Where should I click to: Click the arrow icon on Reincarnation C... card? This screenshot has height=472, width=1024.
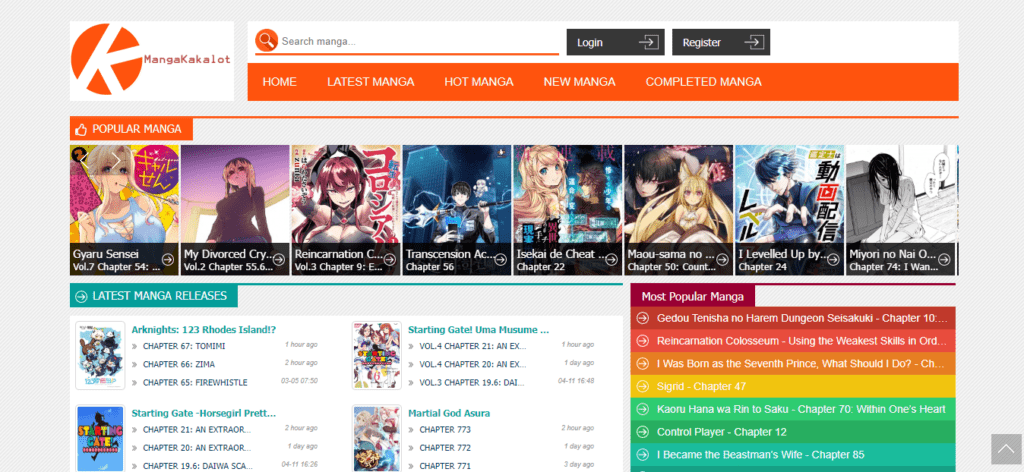pyautogui.click(x=390, y=259)
